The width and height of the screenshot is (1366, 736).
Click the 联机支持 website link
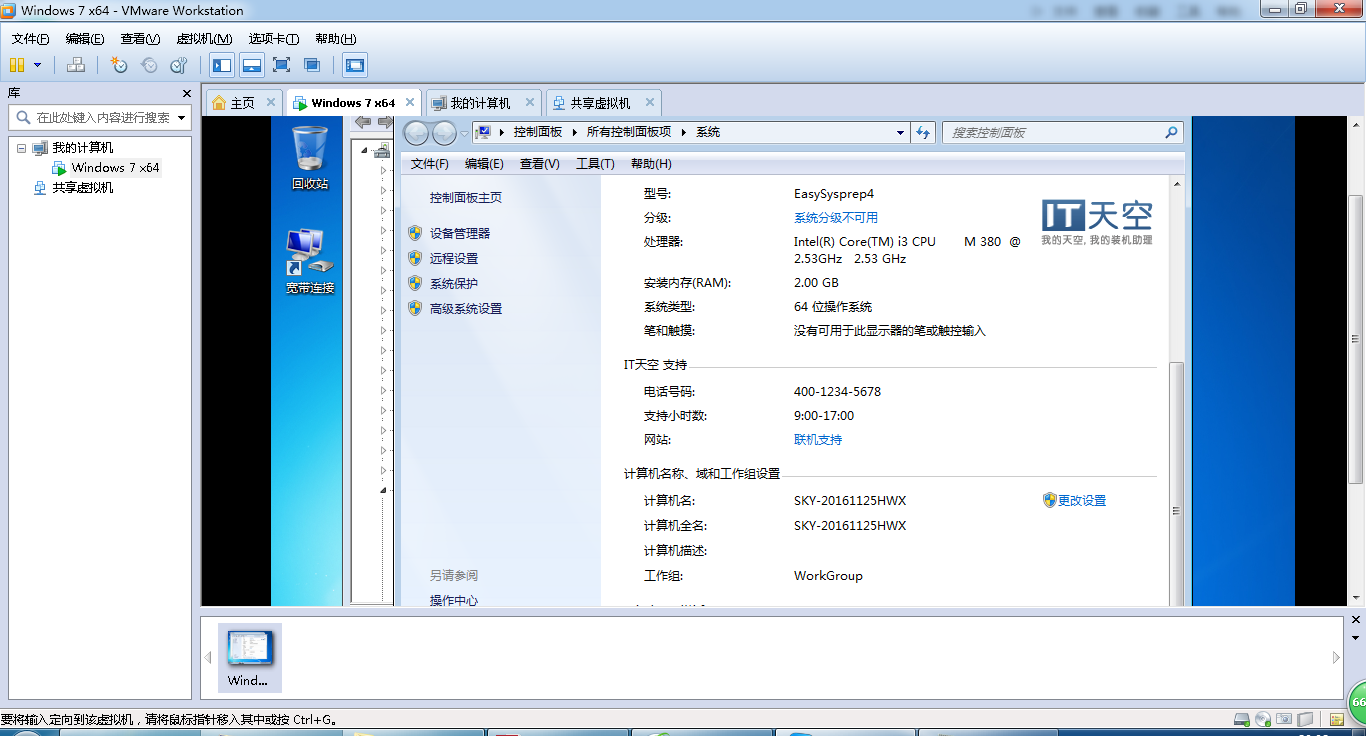coord(818,440)
